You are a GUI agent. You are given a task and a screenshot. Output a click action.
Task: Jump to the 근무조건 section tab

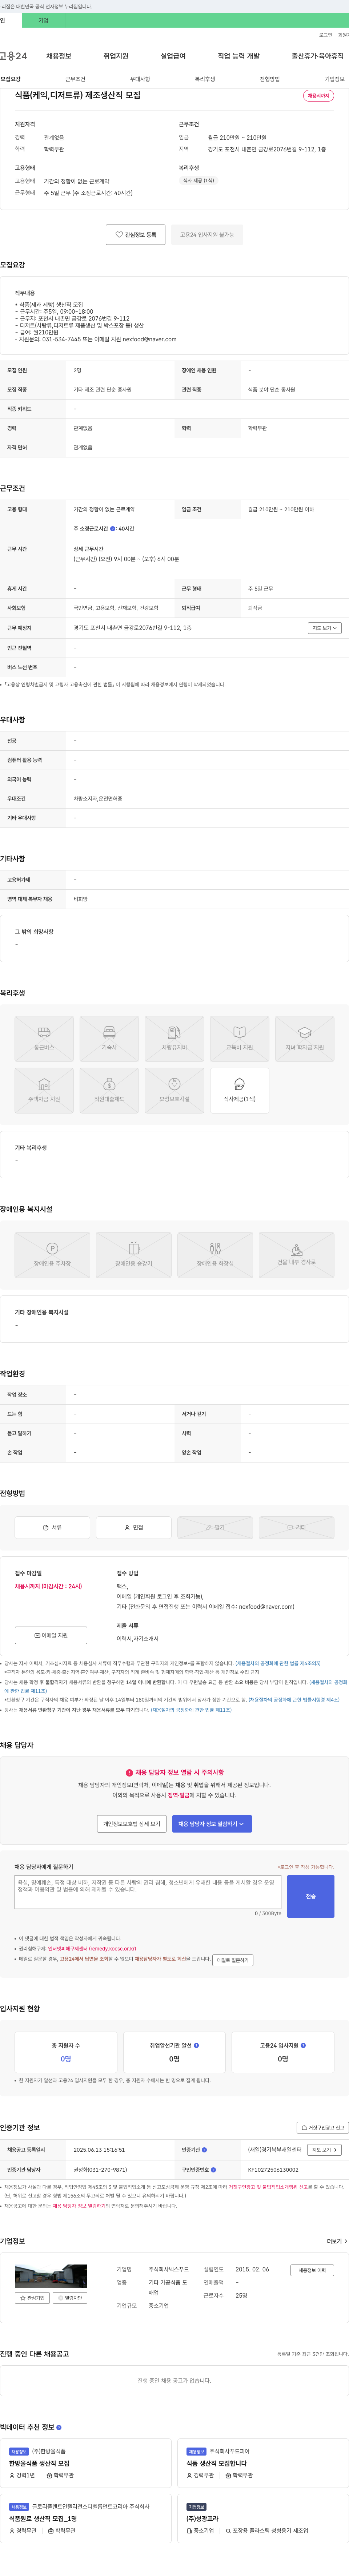(x=75, y=79)
